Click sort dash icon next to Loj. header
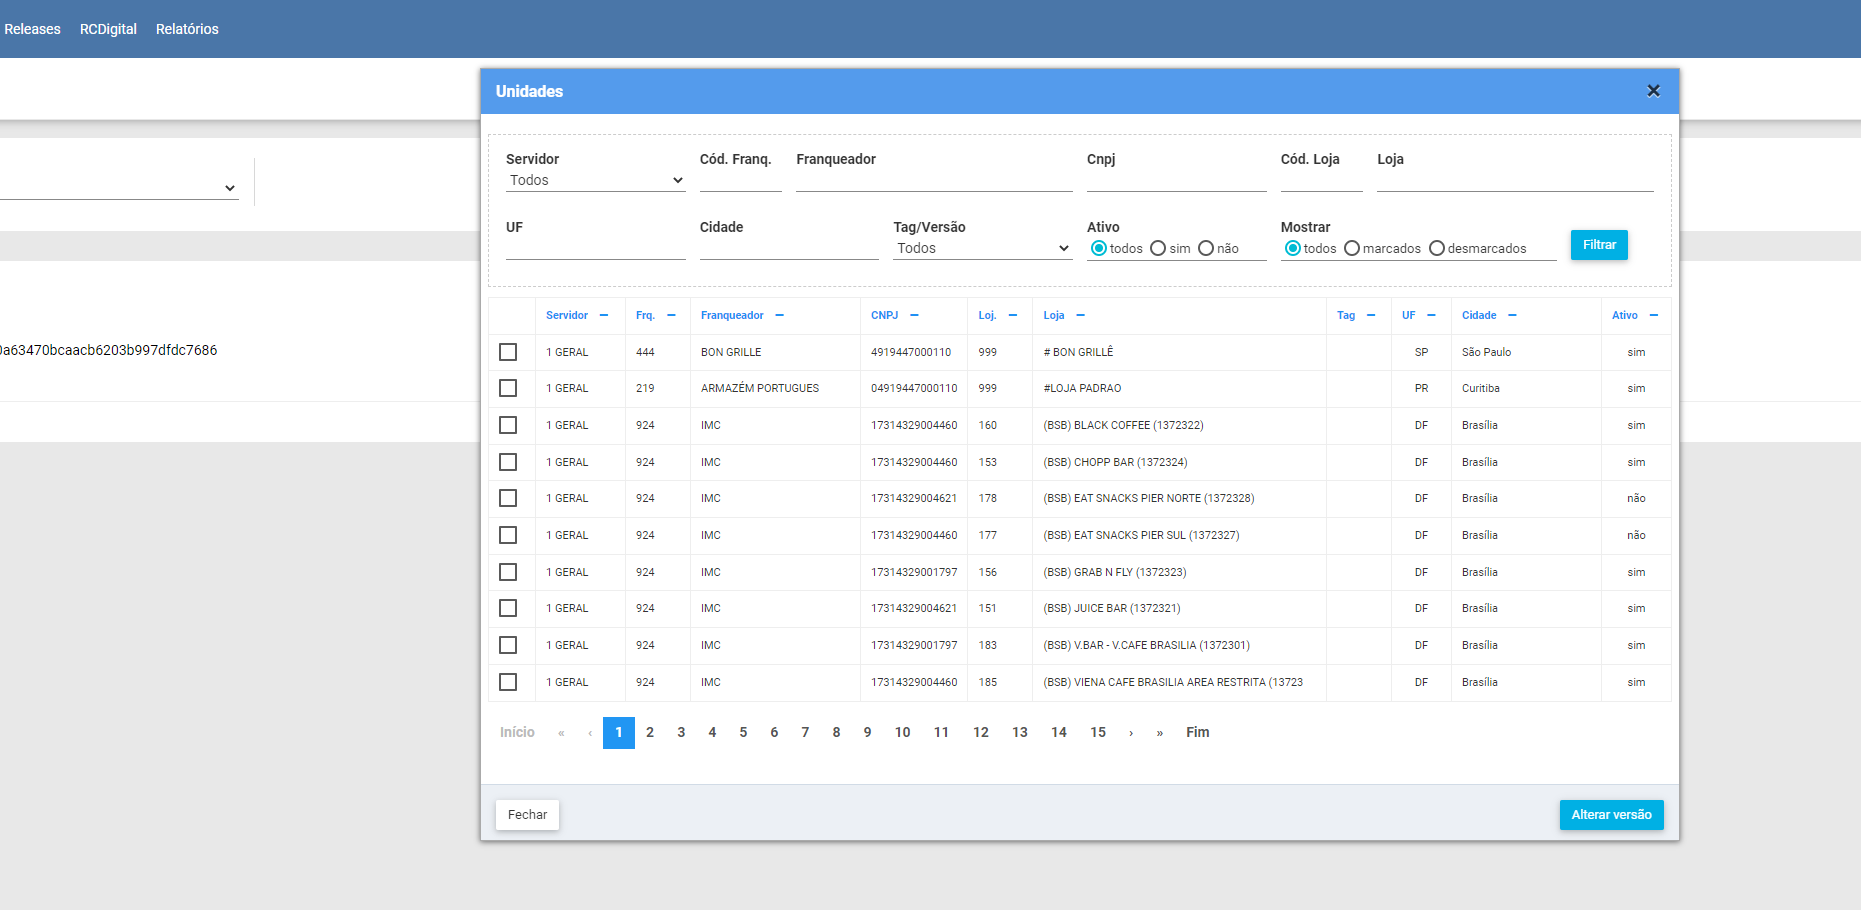Screen dimensions: 1861x910 [1013, 315]
